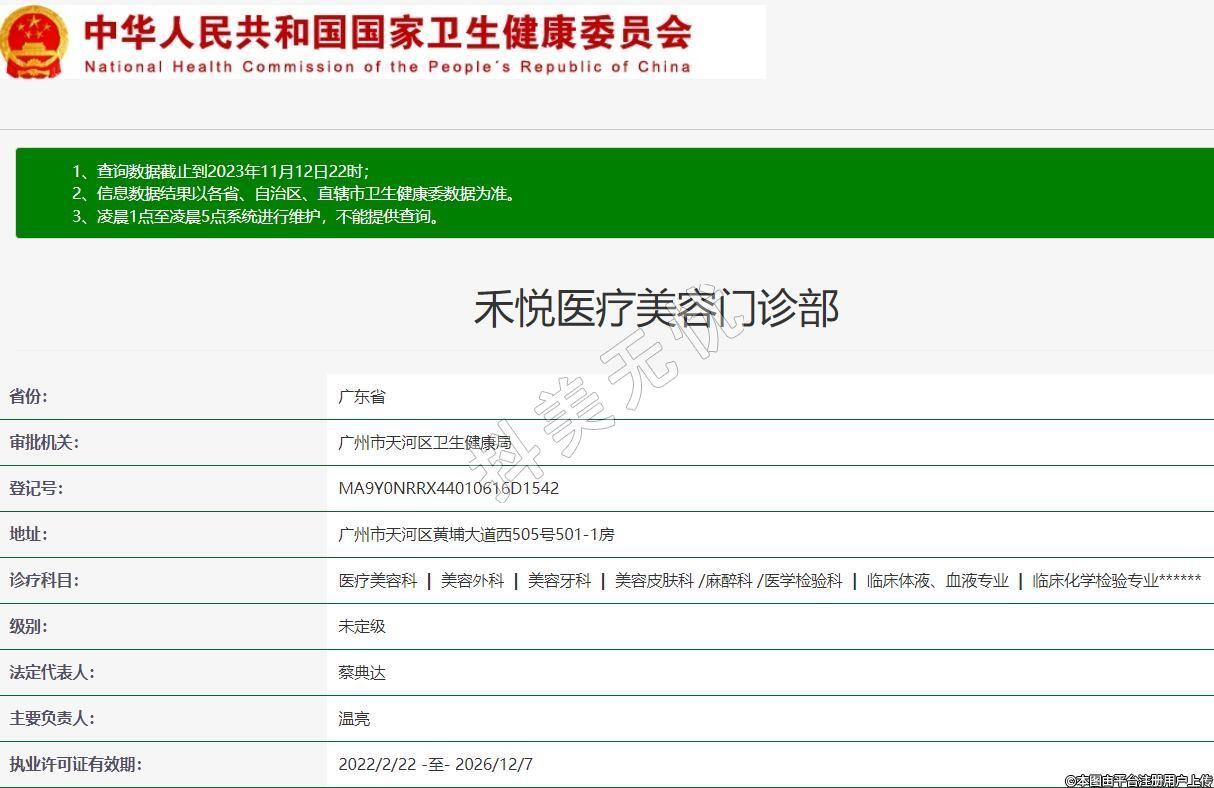Select the third notice line about system maintenance
Screen dimensions: 1214x788
pos(255,216)
